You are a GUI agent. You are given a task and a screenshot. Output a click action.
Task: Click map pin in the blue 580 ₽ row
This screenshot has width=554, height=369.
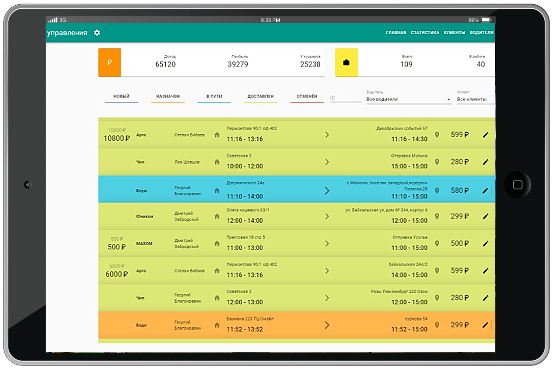437,191
